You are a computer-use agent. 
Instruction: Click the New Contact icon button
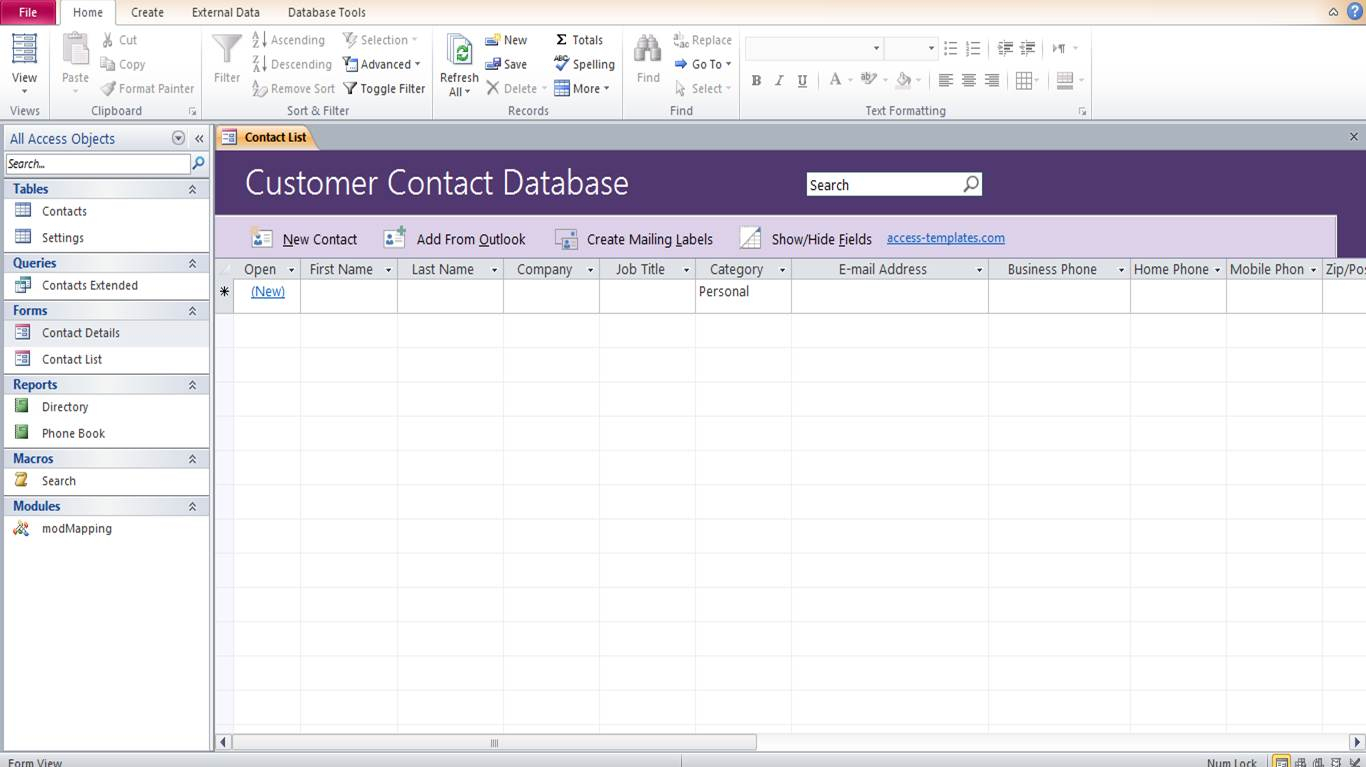[262, 239]
